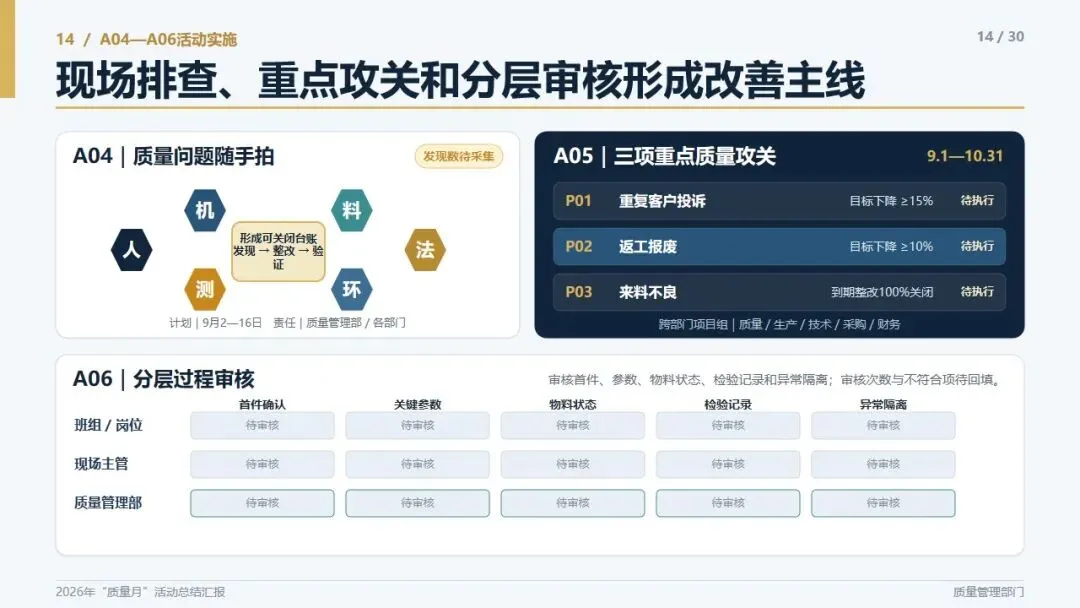Click 待审核 cell for 现场主管 异常隔离
This screenshot has height=608, width=1080.
(883, 464)
